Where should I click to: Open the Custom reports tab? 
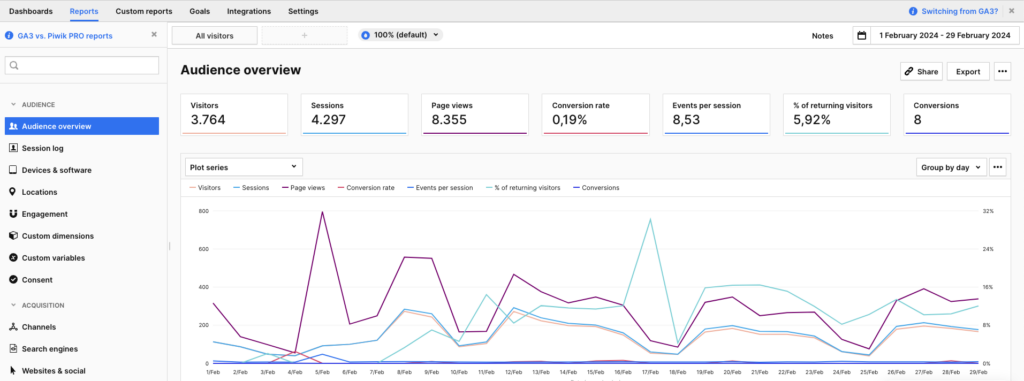click(x=144, y=11)
